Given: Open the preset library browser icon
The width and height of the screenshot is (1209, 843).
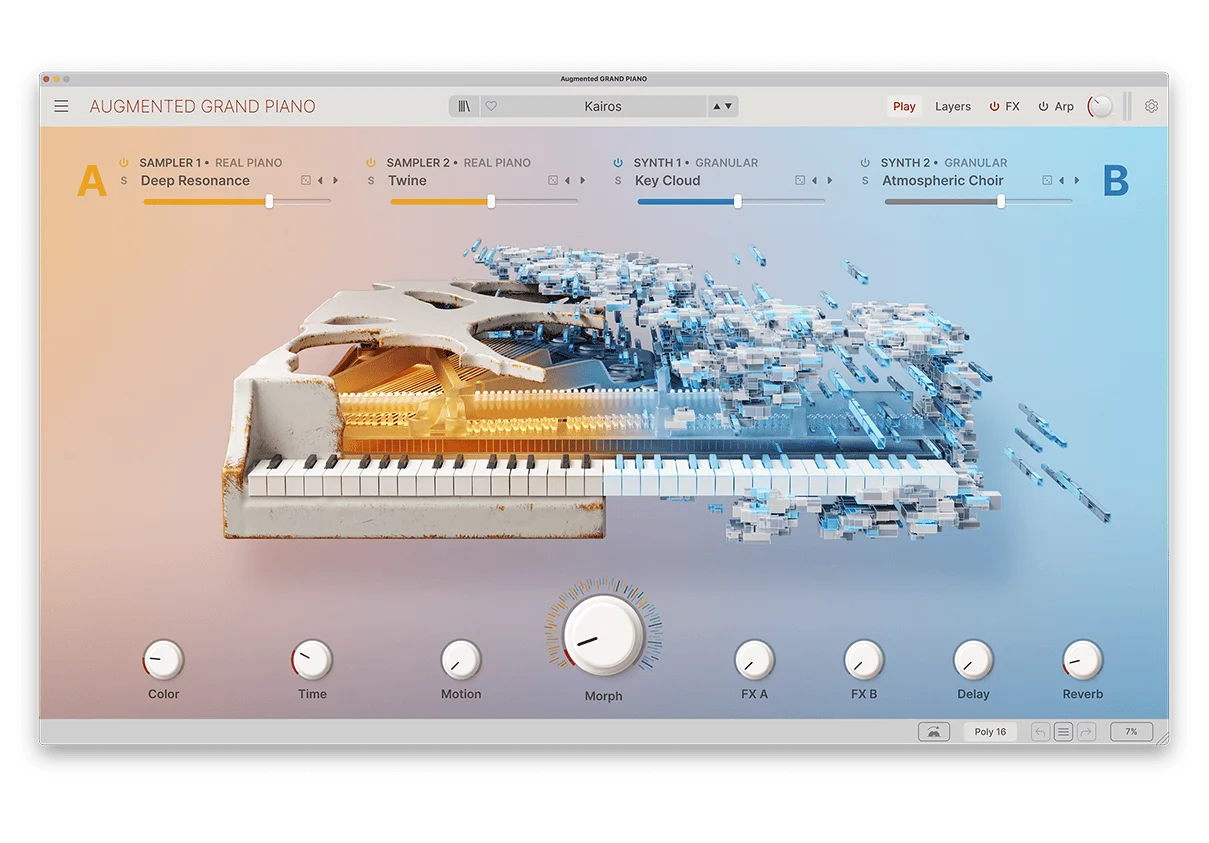Looking at the screenshot, I should [463, 105].
